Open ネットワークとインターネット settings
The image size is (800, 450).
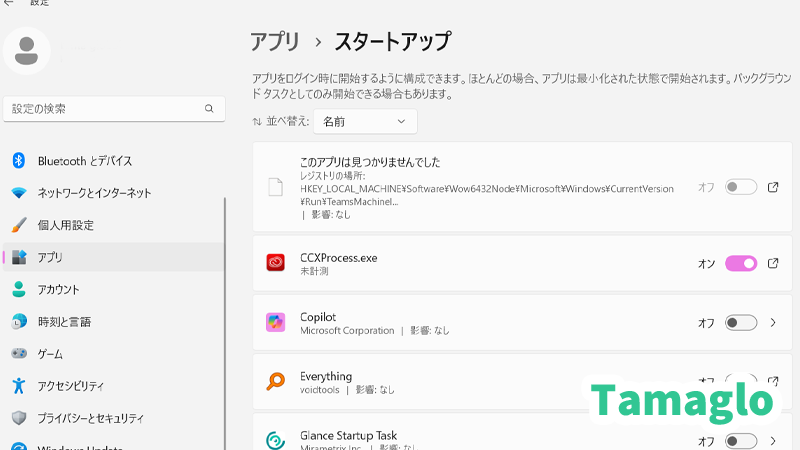(94, 193)
